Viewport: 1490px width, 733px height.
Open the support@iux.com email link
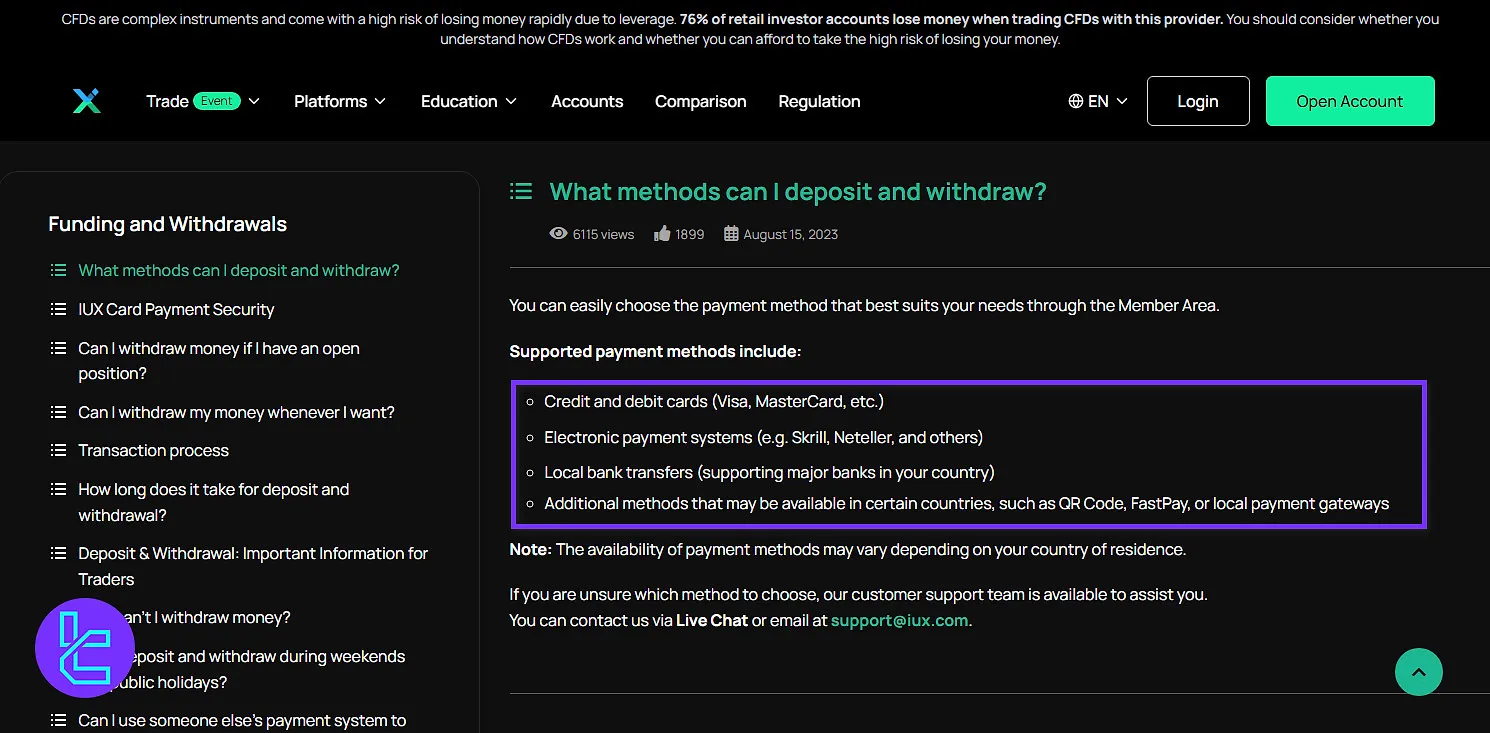tap(899, 620)
